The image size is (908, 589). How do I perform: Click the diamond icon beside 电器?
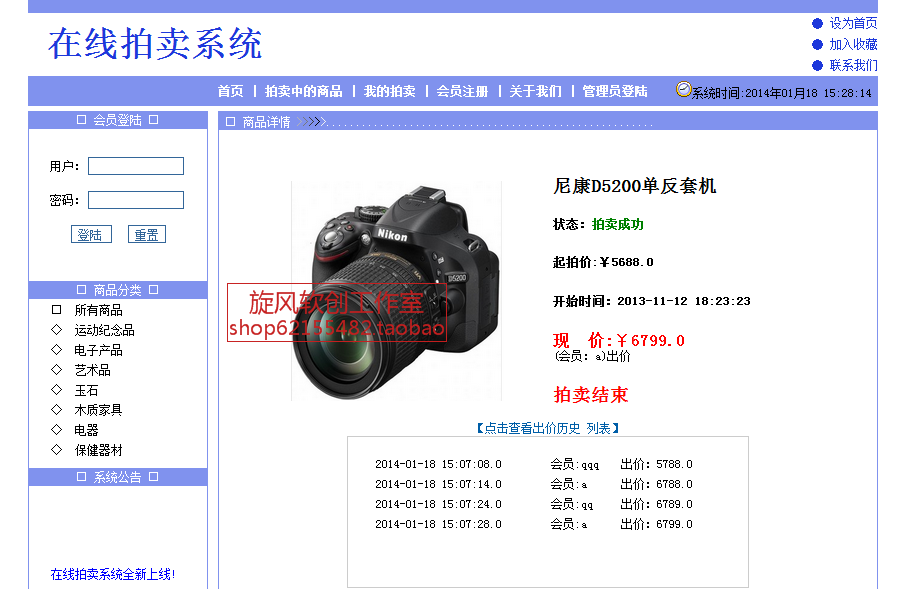56,429
